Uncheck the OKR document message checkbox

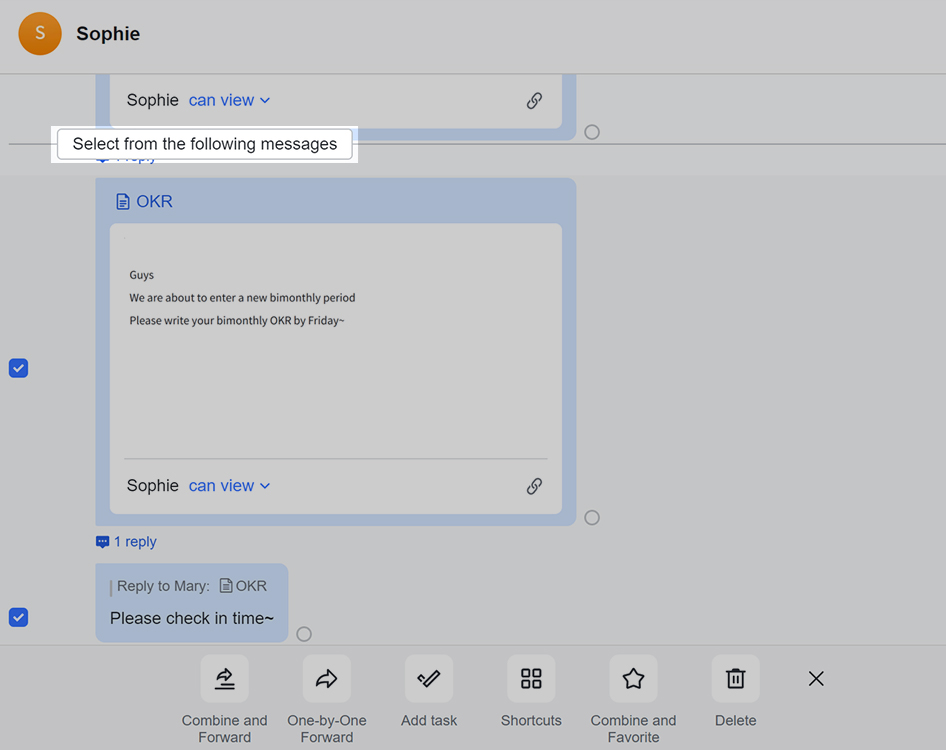coord(18,368)
